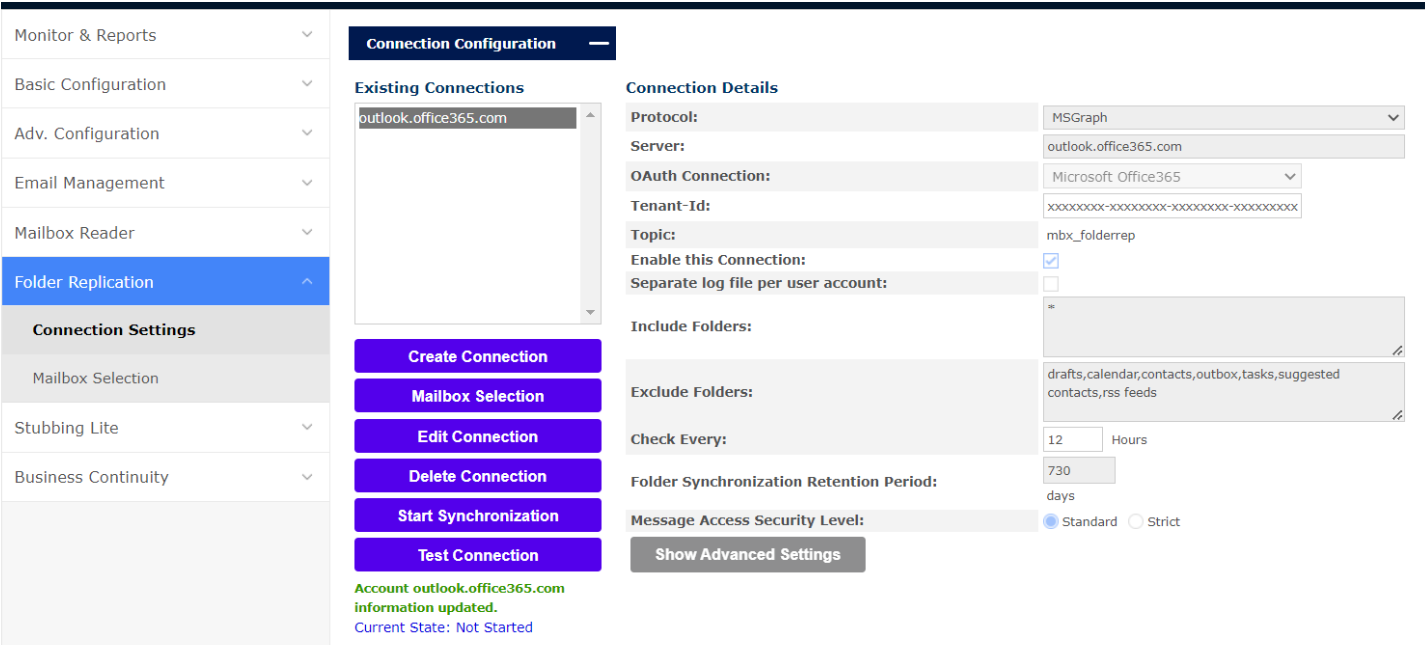This screenshot has width=1426, height=652.
Task: Expand Email Management chevron
Action: [307, 183]
